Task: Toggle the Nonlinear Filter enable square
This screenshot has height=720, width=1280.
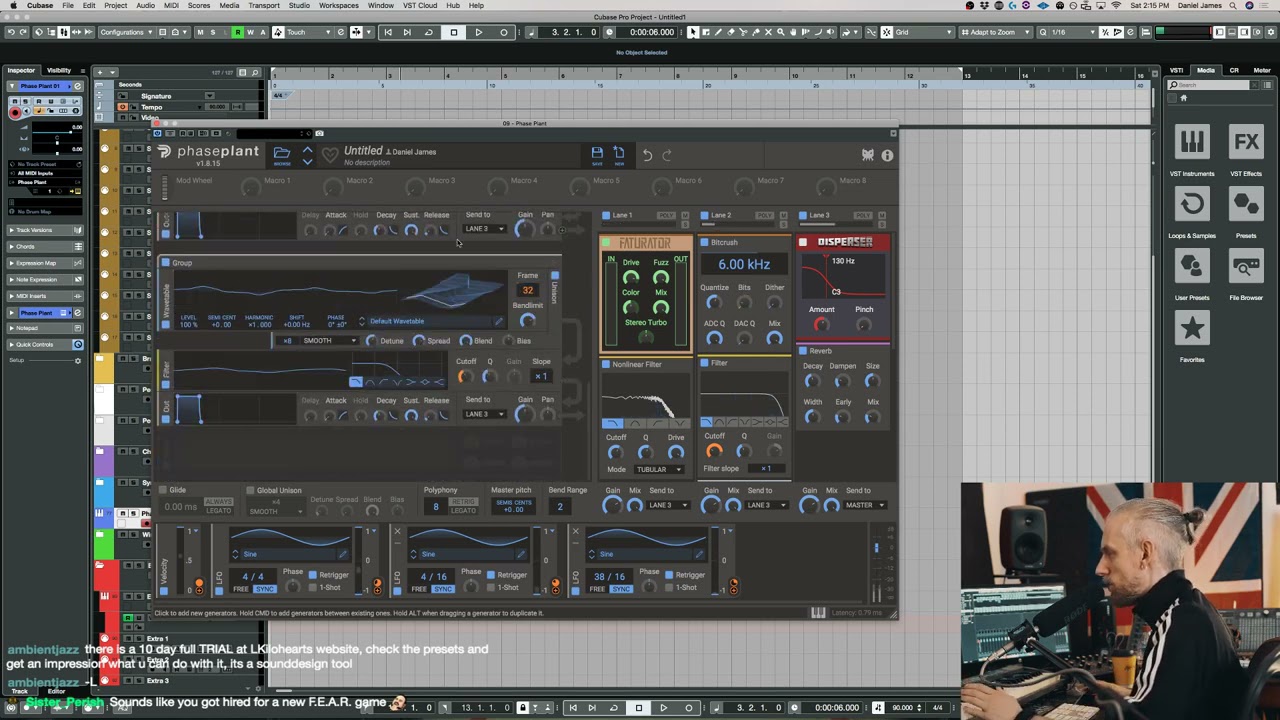Action: [x=606, y=364]
